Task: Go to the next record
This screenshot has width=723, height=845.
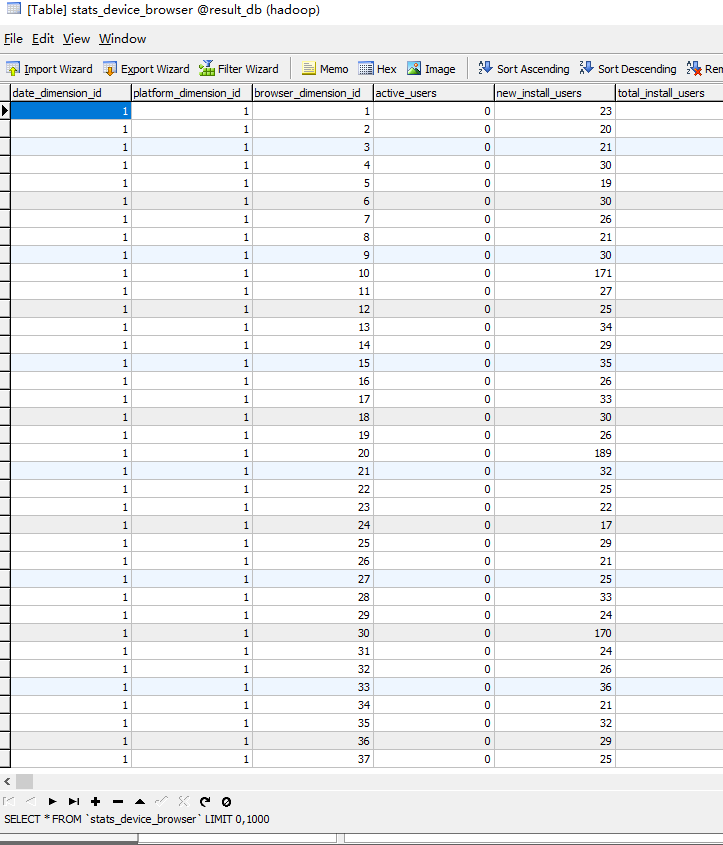Action: (52, 801)
